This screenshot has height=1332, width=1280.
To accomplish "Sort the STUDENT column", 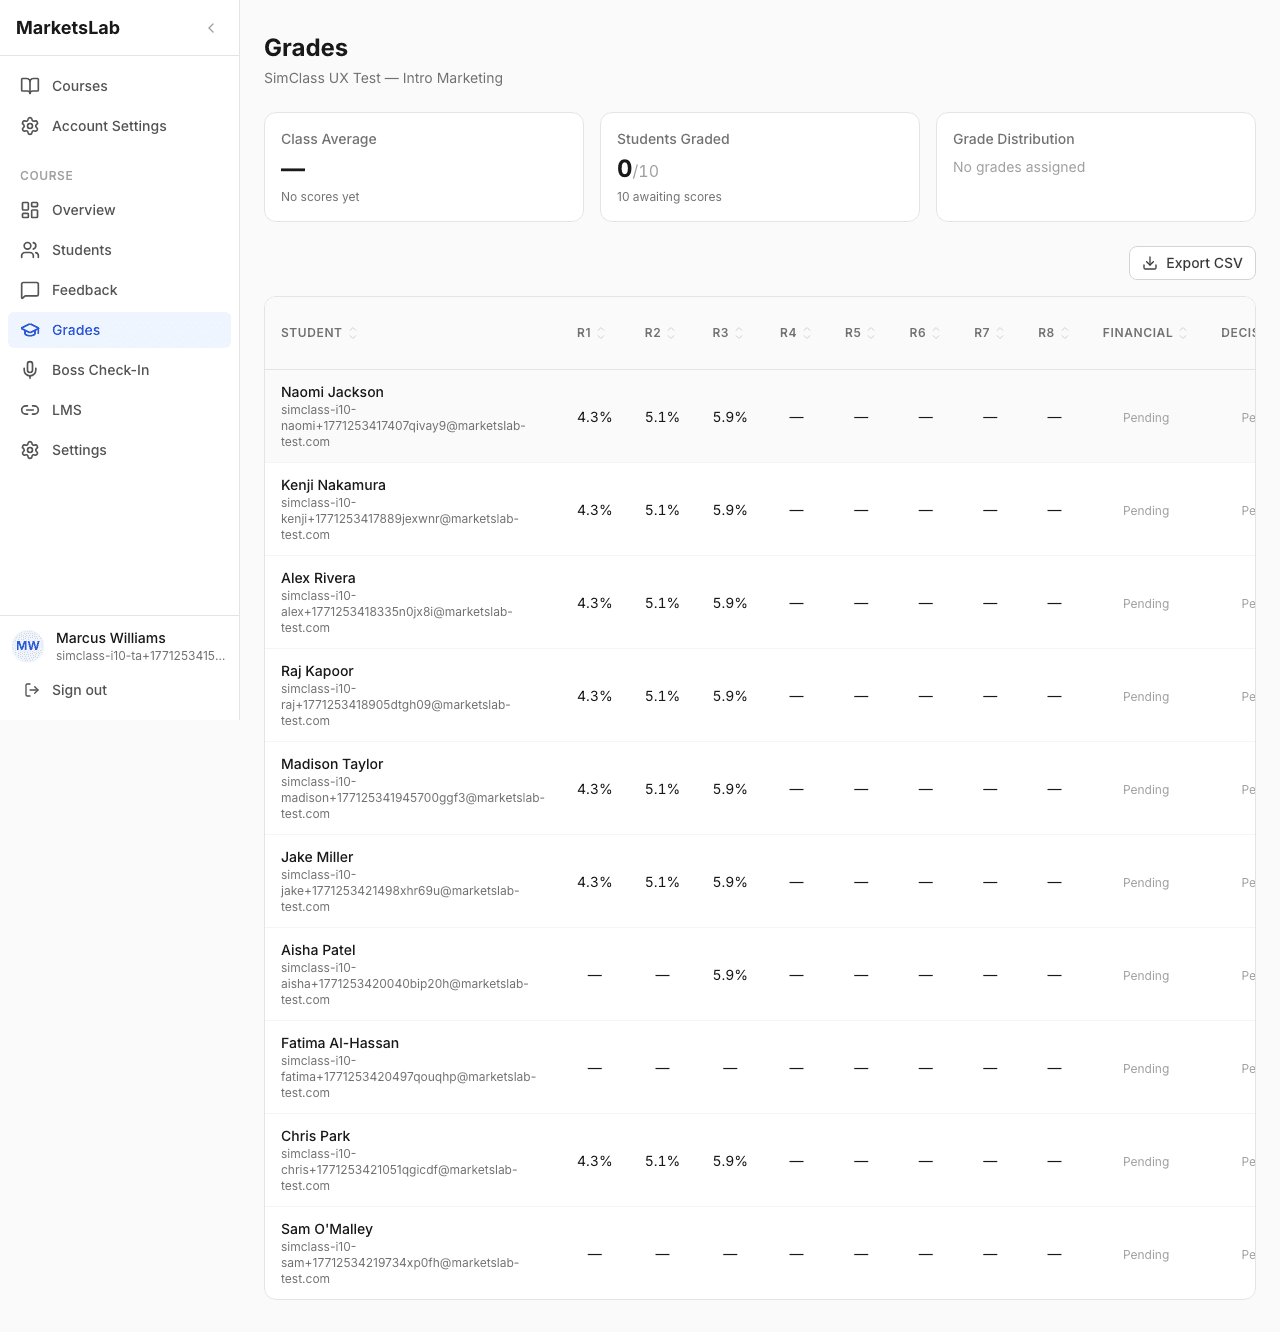I will click(353, 333).
